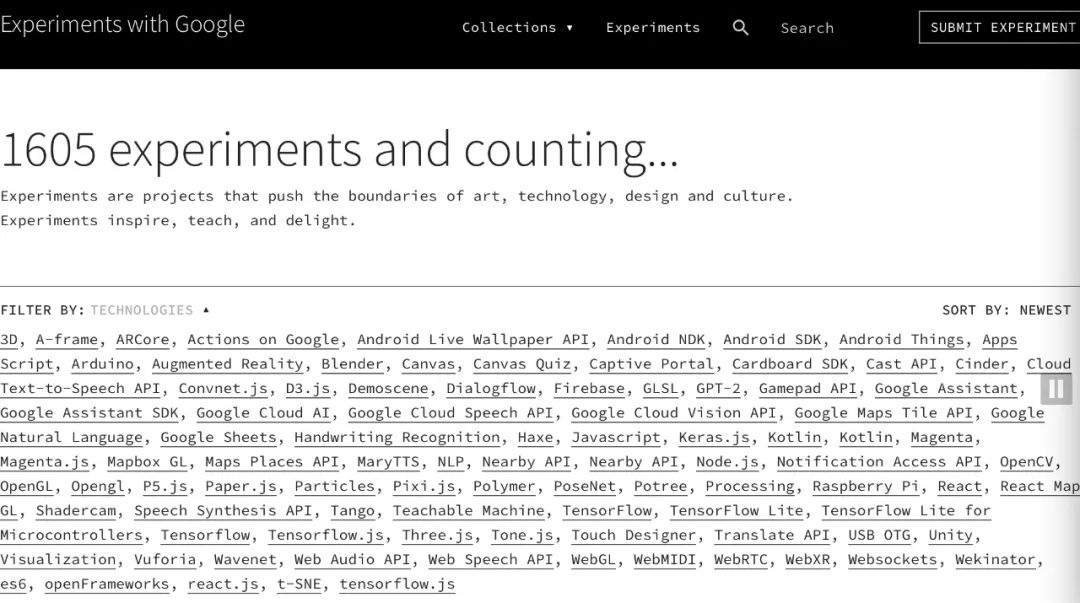The height and width of the screenshot is (603, 1080).
Task: Open the Experiments menu item
Action: click(x=653, y=28)
